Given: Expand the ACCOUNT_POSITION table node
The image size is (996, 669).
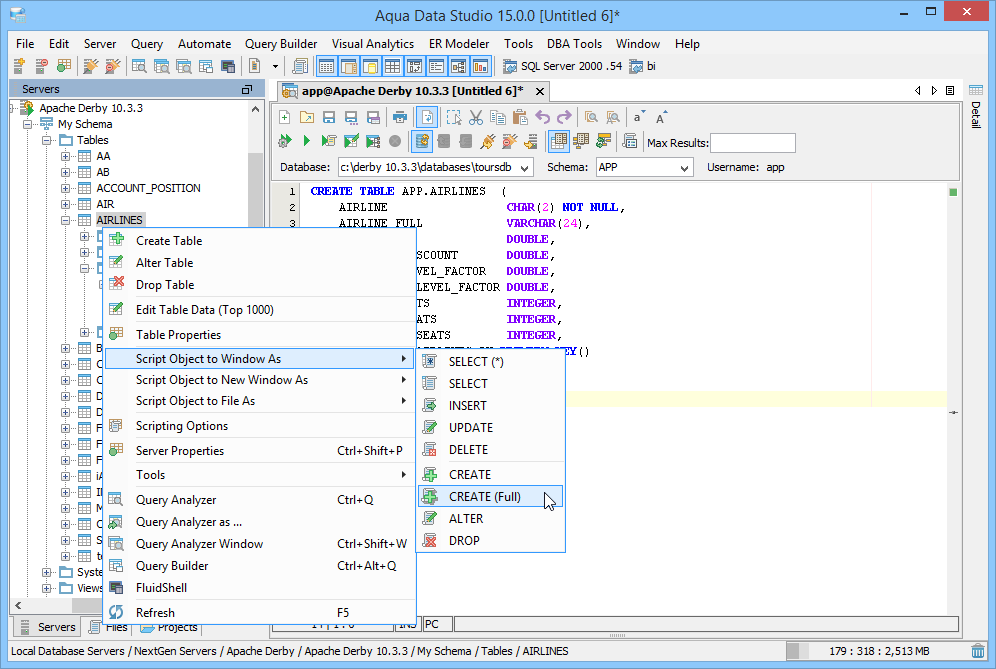Looking at the screenshot, I should 65,188.
